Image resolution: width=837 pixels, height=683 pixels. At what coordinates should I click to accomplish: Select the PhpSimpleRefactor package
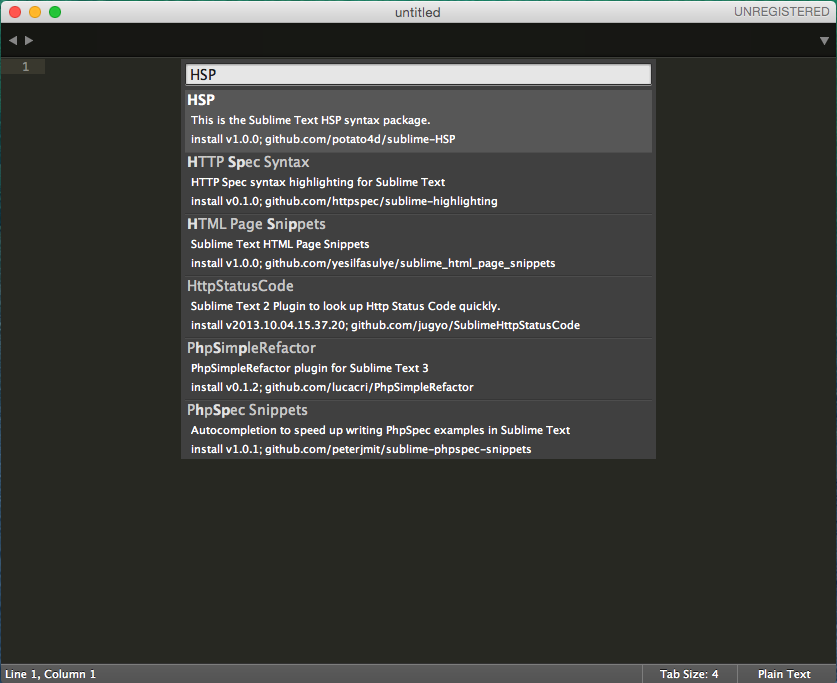tap(418, 369)
